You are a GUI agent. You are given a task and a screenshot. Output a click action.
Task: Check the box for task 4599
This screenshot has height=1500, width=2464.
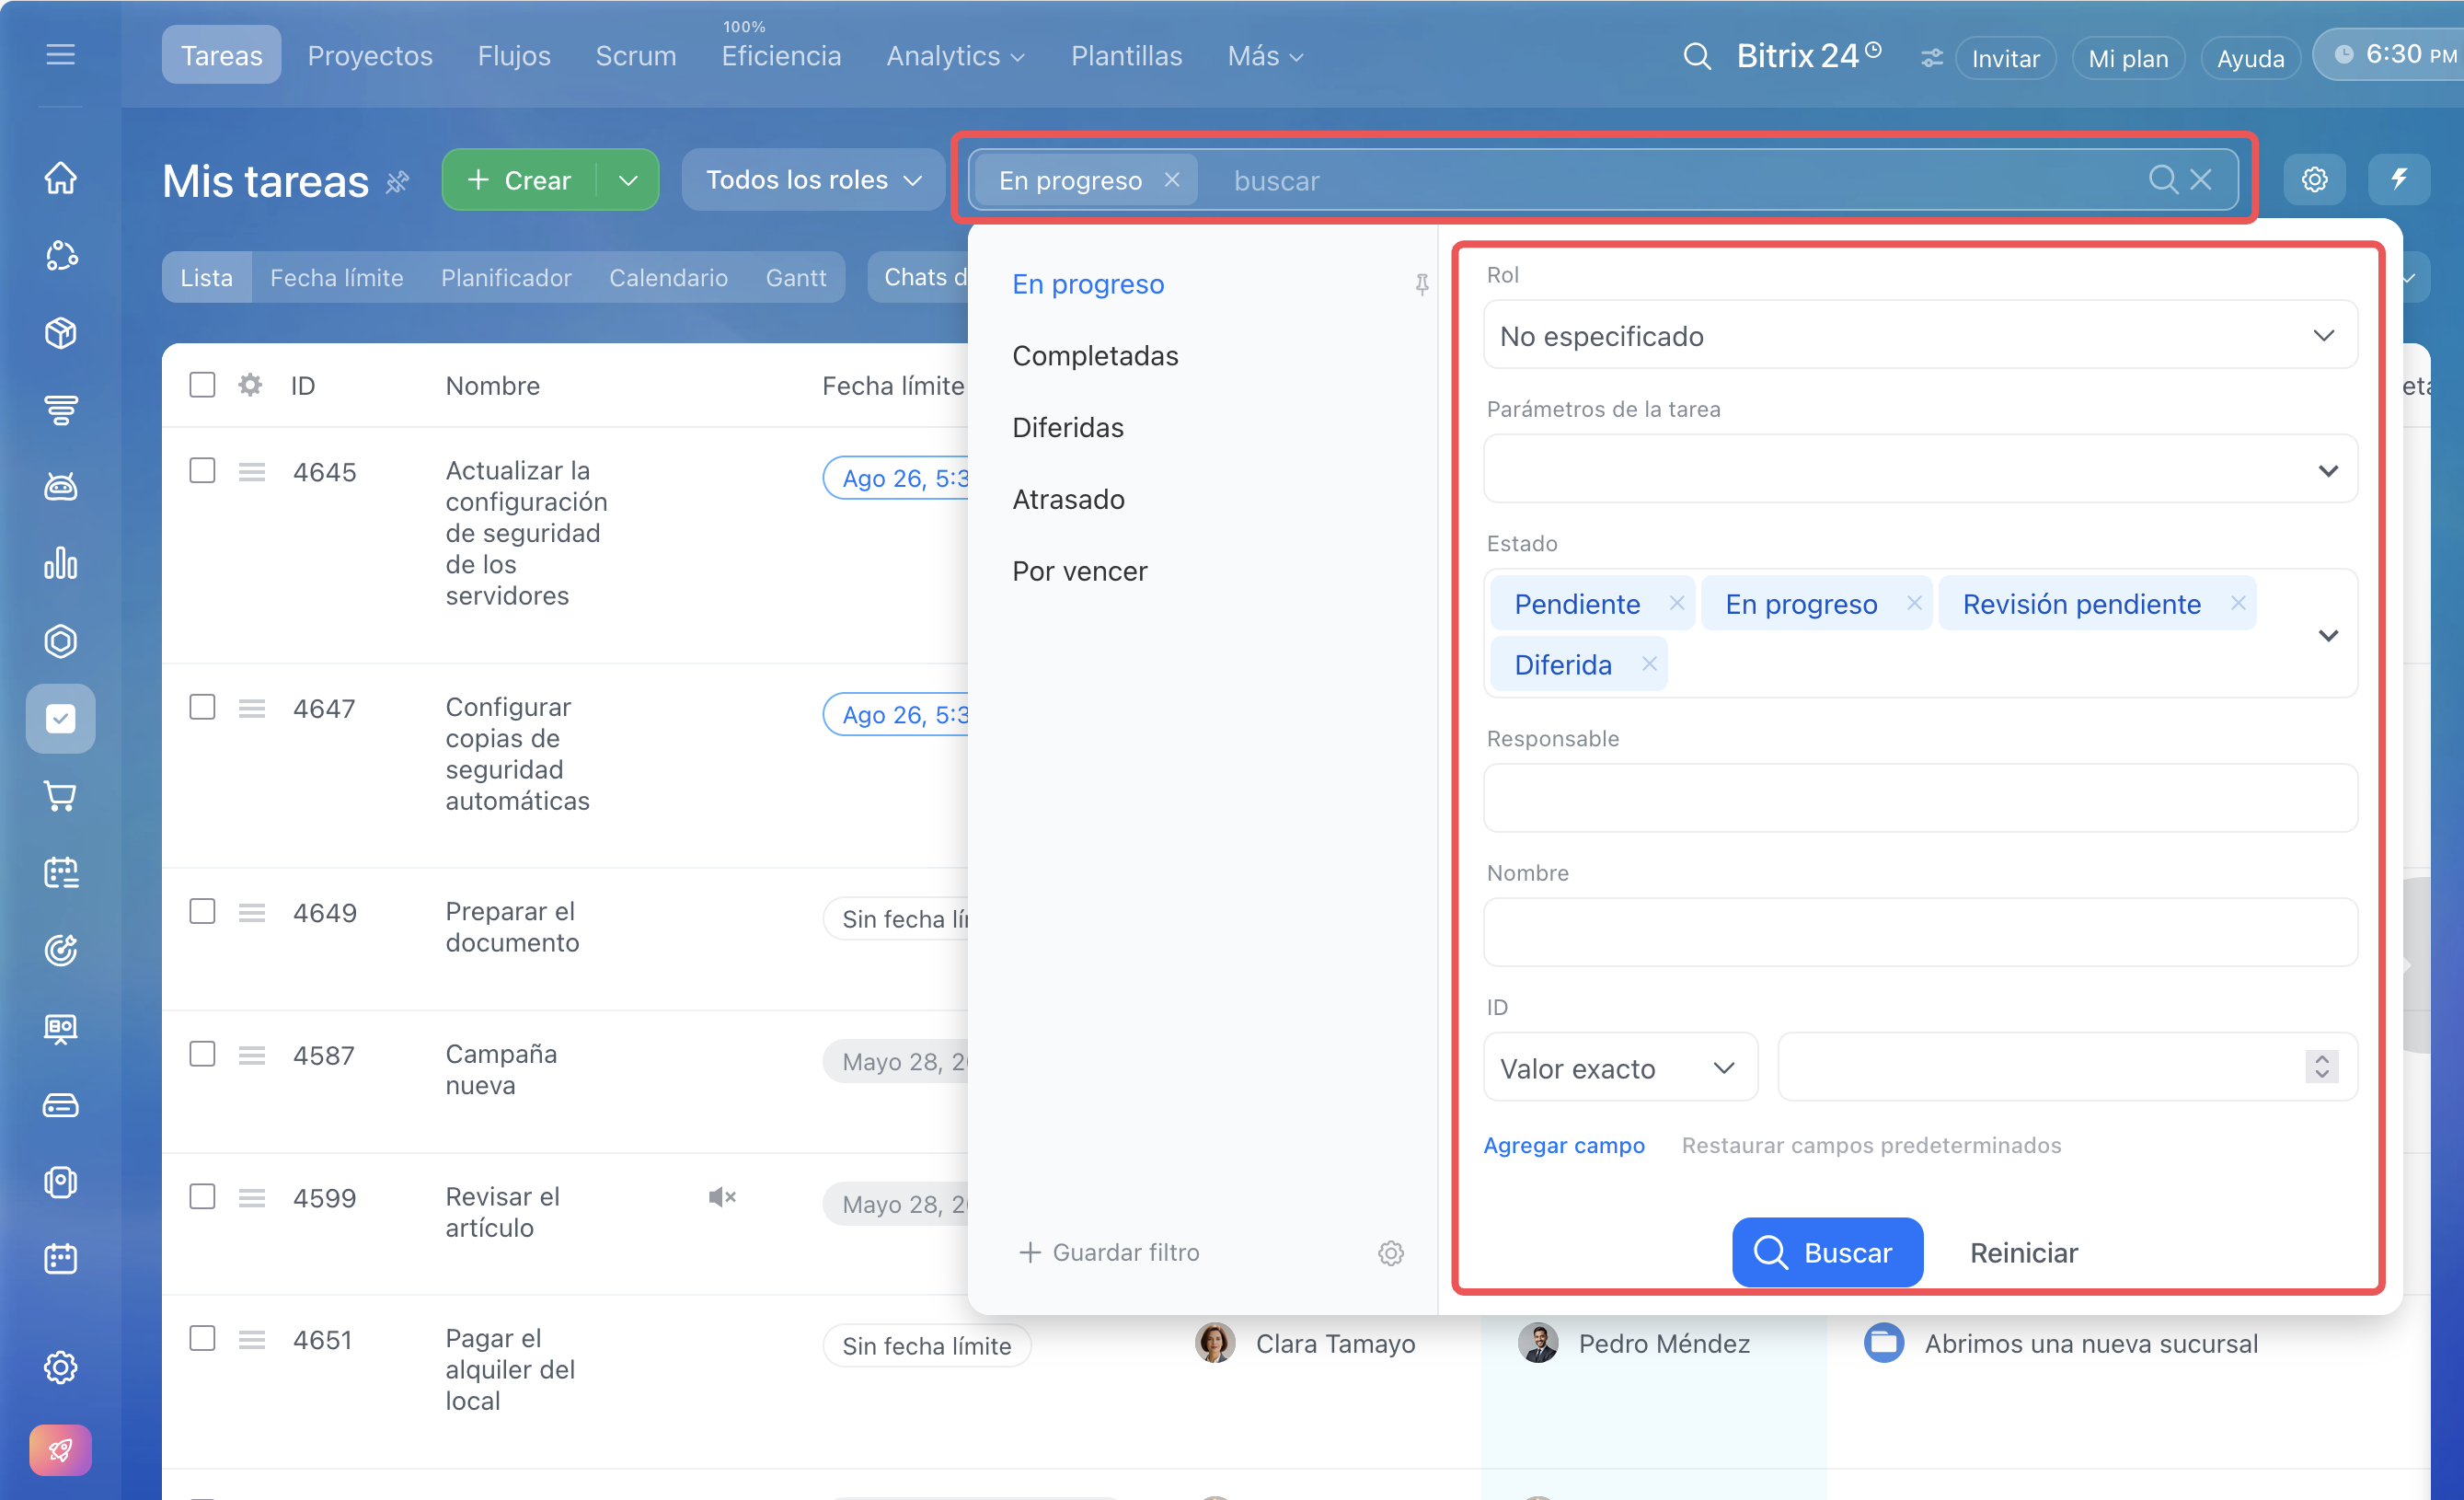click(202, 1197)
